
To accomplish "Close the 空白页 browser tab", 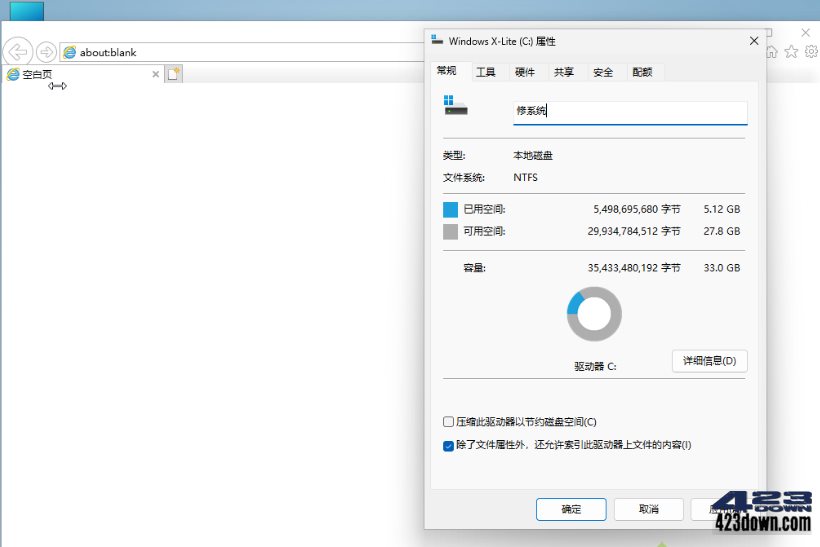I will (155, 74).
